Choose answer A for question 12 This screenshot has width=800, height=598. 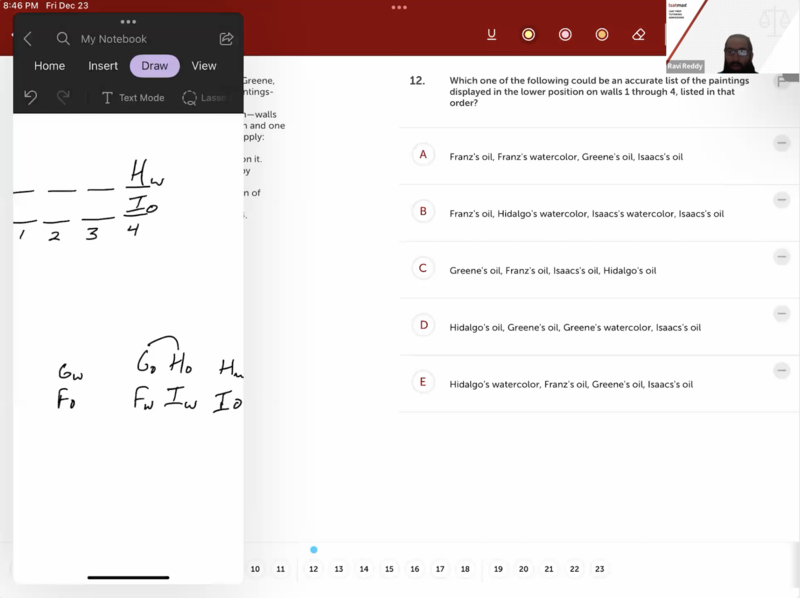(x=423, y=155)
